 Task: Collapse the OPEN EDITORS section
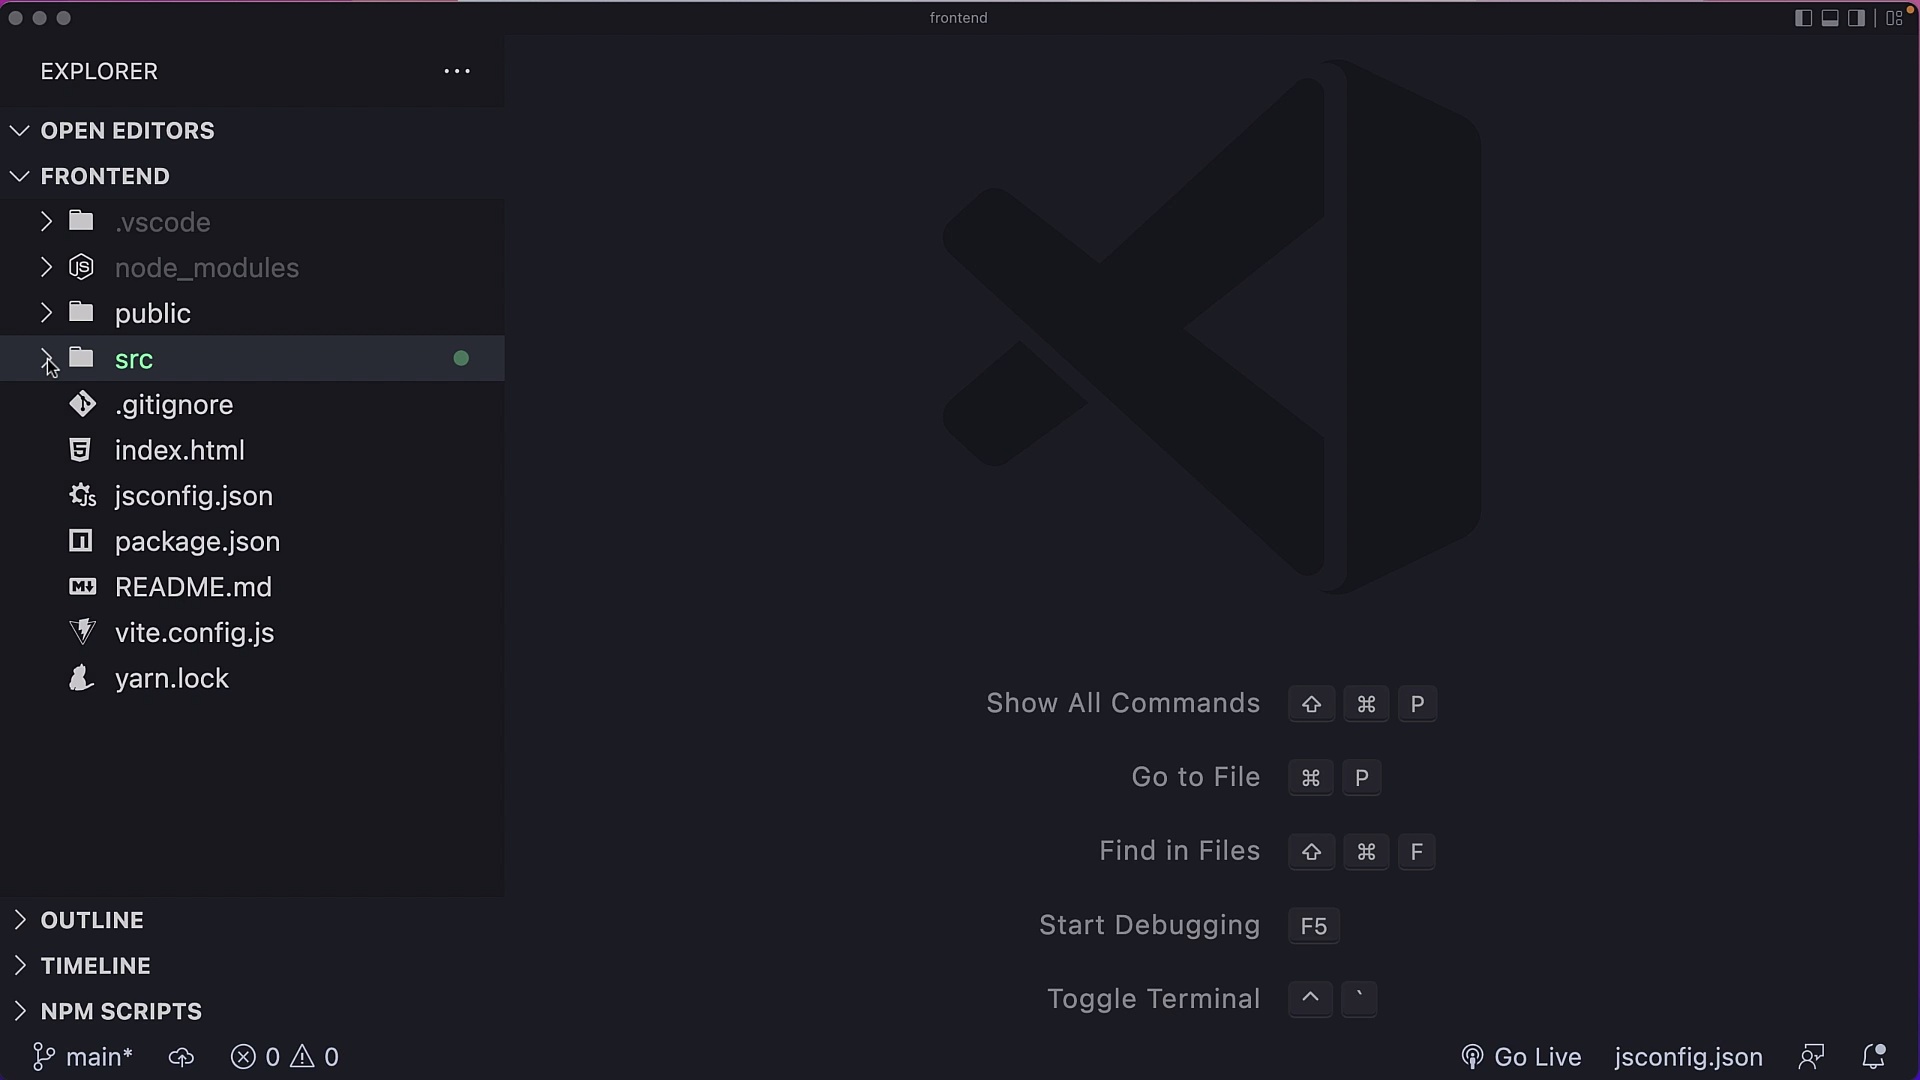(128, 130)
